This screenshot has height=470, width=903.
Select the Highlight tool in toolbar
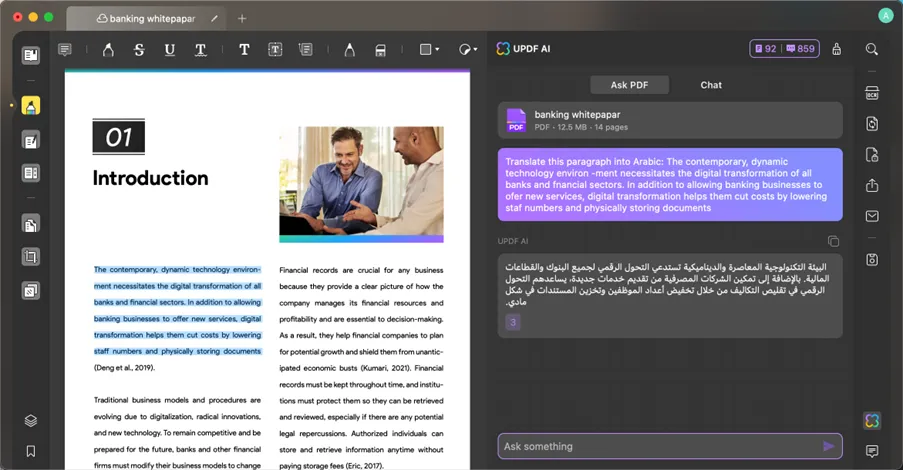108,50
